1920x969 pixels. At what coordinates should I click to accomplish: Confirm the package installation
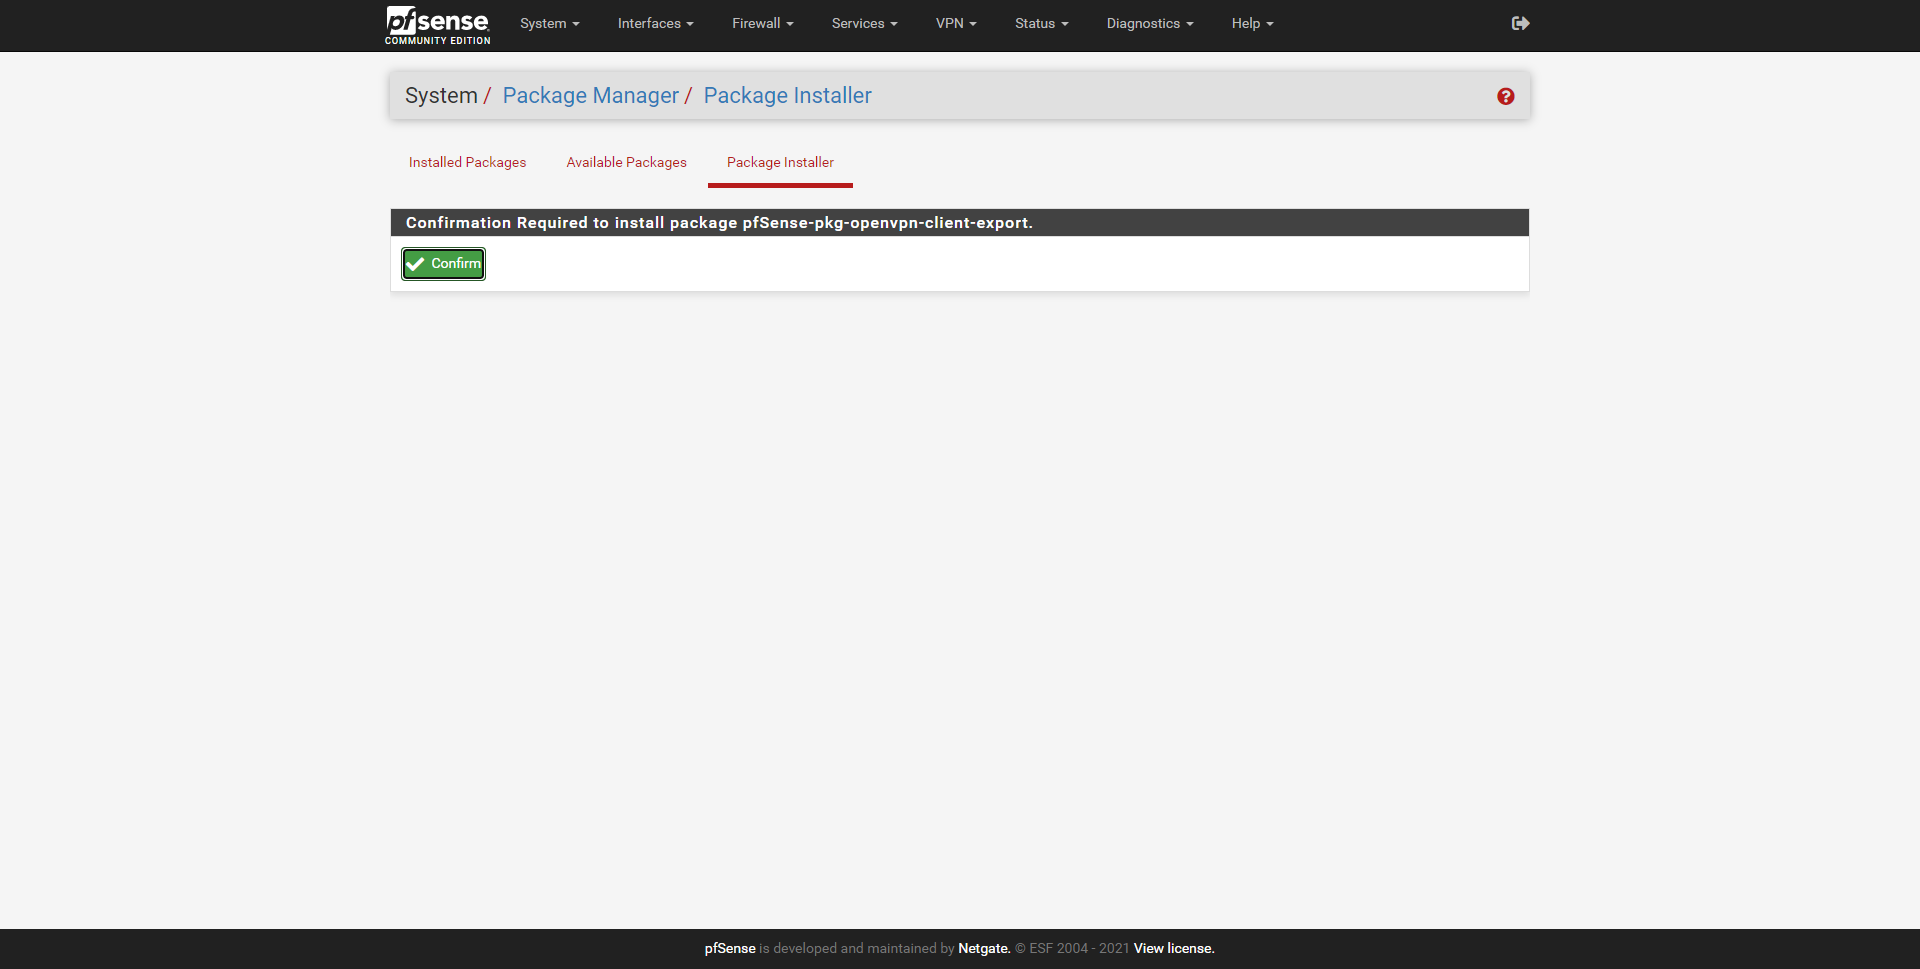(443, 264)
